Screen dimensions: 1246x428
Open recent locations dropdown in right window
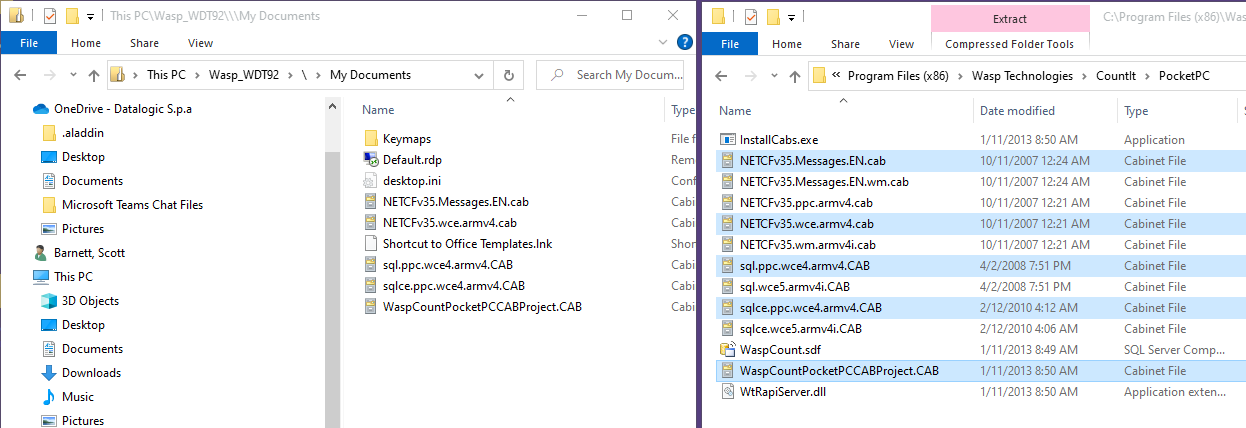[773, 75]
